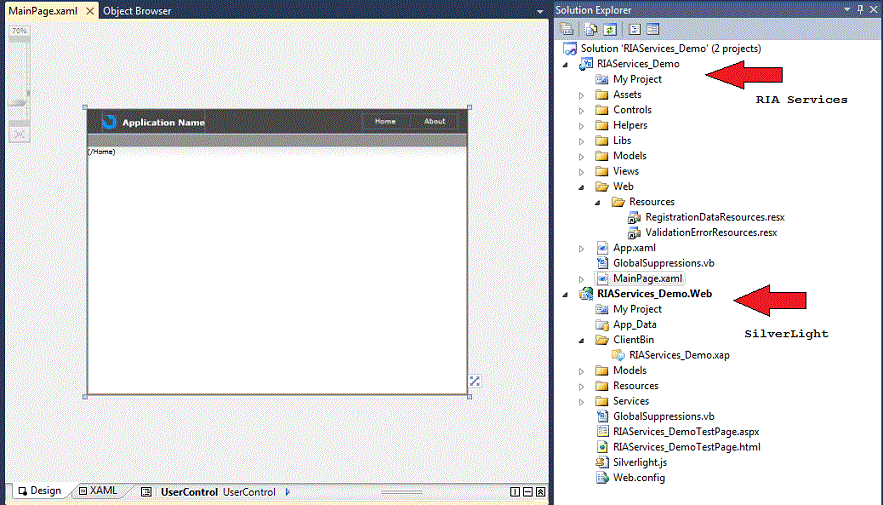Click the blue breadcrumb arrow after UserControl
This screenshot has height=505, width=883.
[288, 492]
